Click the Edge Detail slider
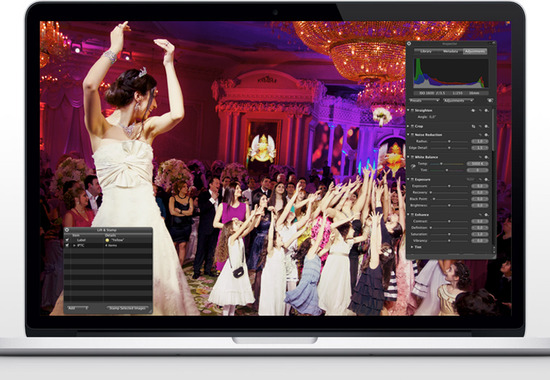This screenshot has width=550, height=380. [x=450, y=148]
